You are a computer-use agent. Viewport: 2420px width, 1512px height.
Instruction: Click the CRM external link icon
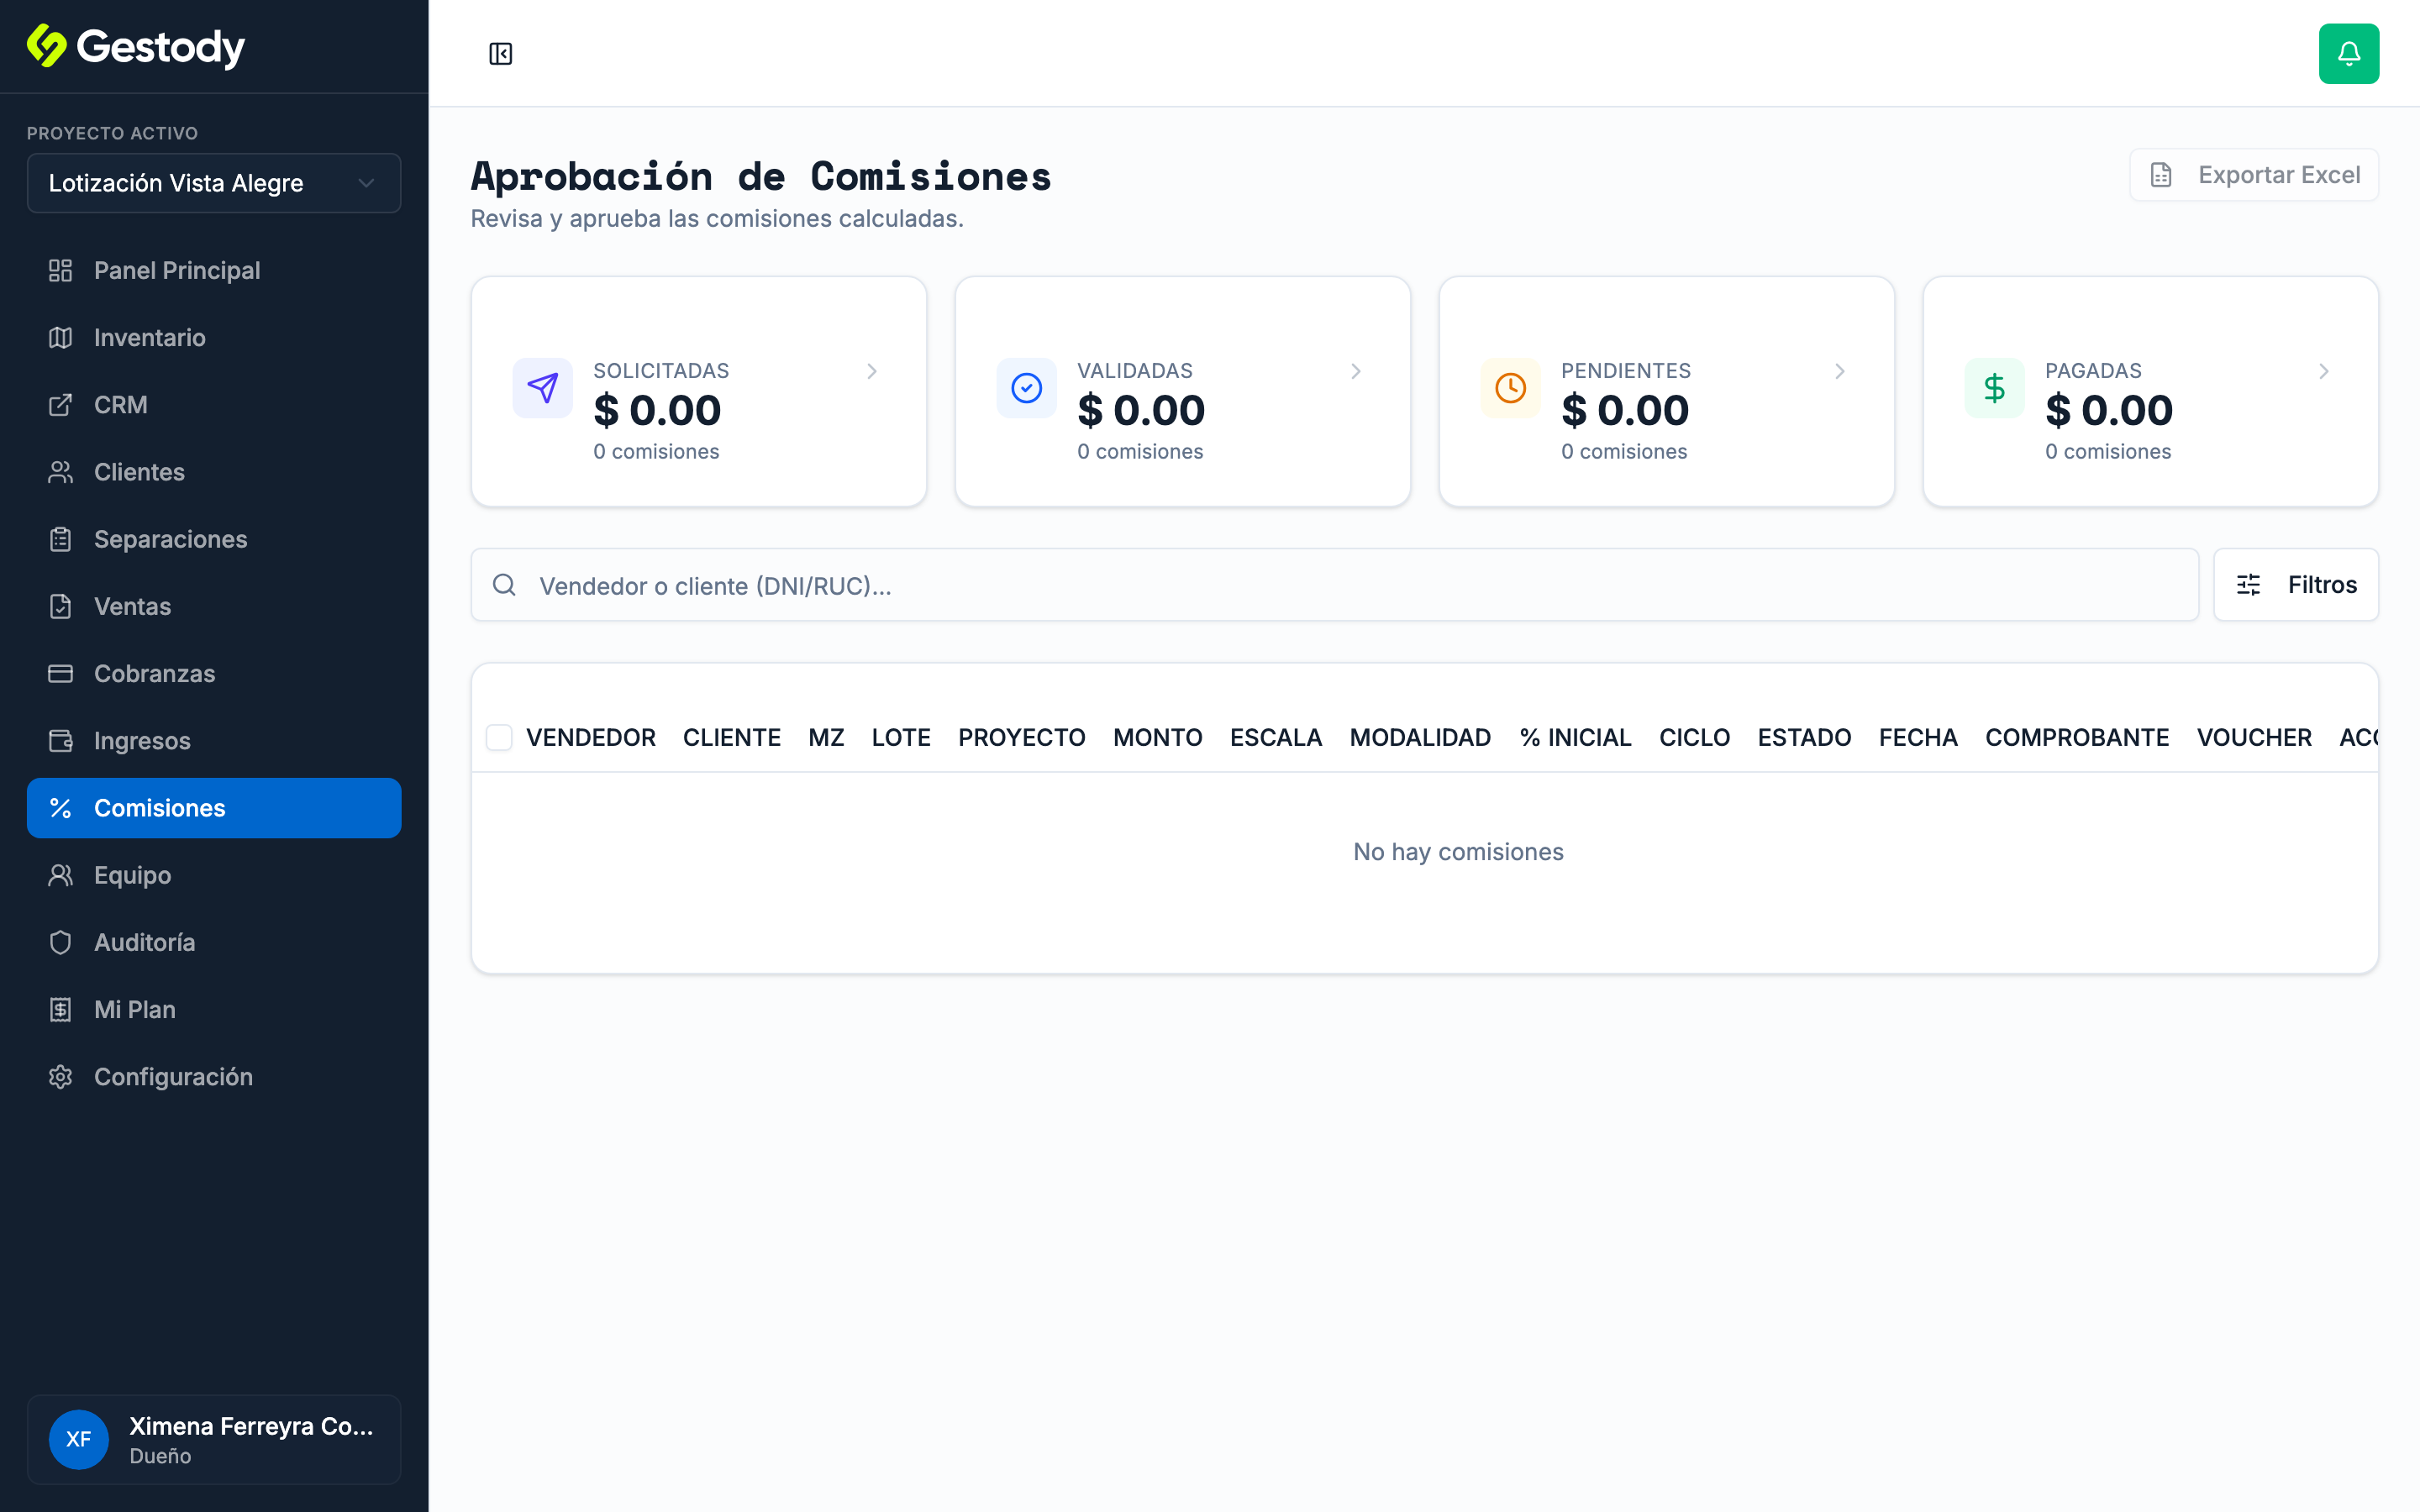pyautogui.click(x=61, y=405)
